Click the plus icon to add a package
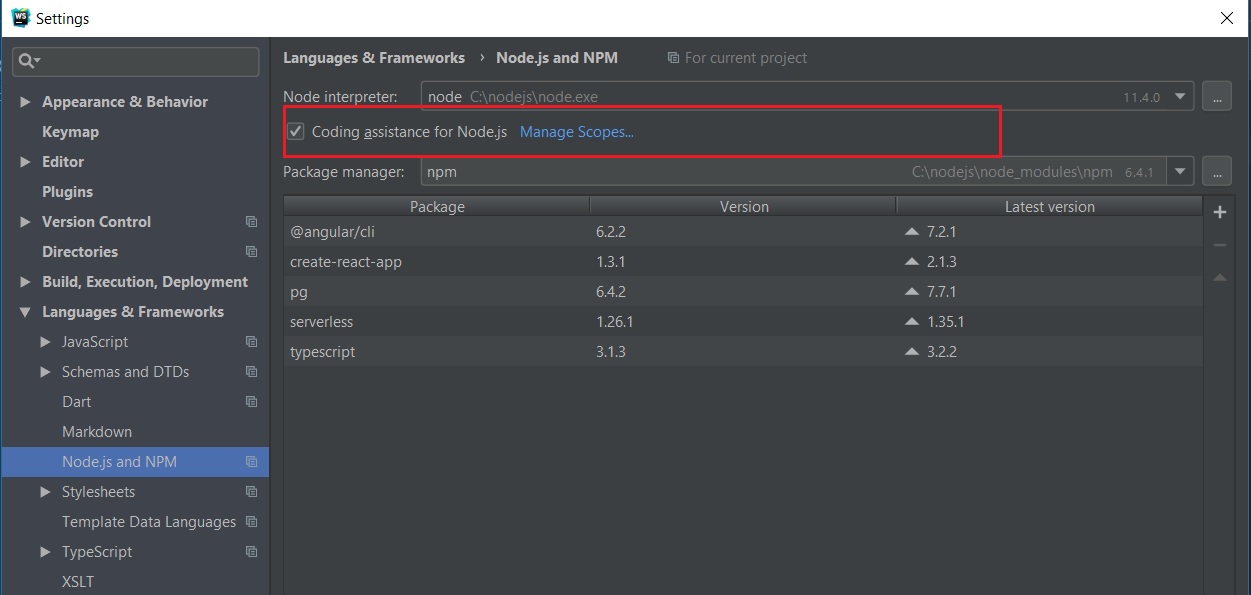This screenshot has width=1251, height=595. click(1219, 212)
